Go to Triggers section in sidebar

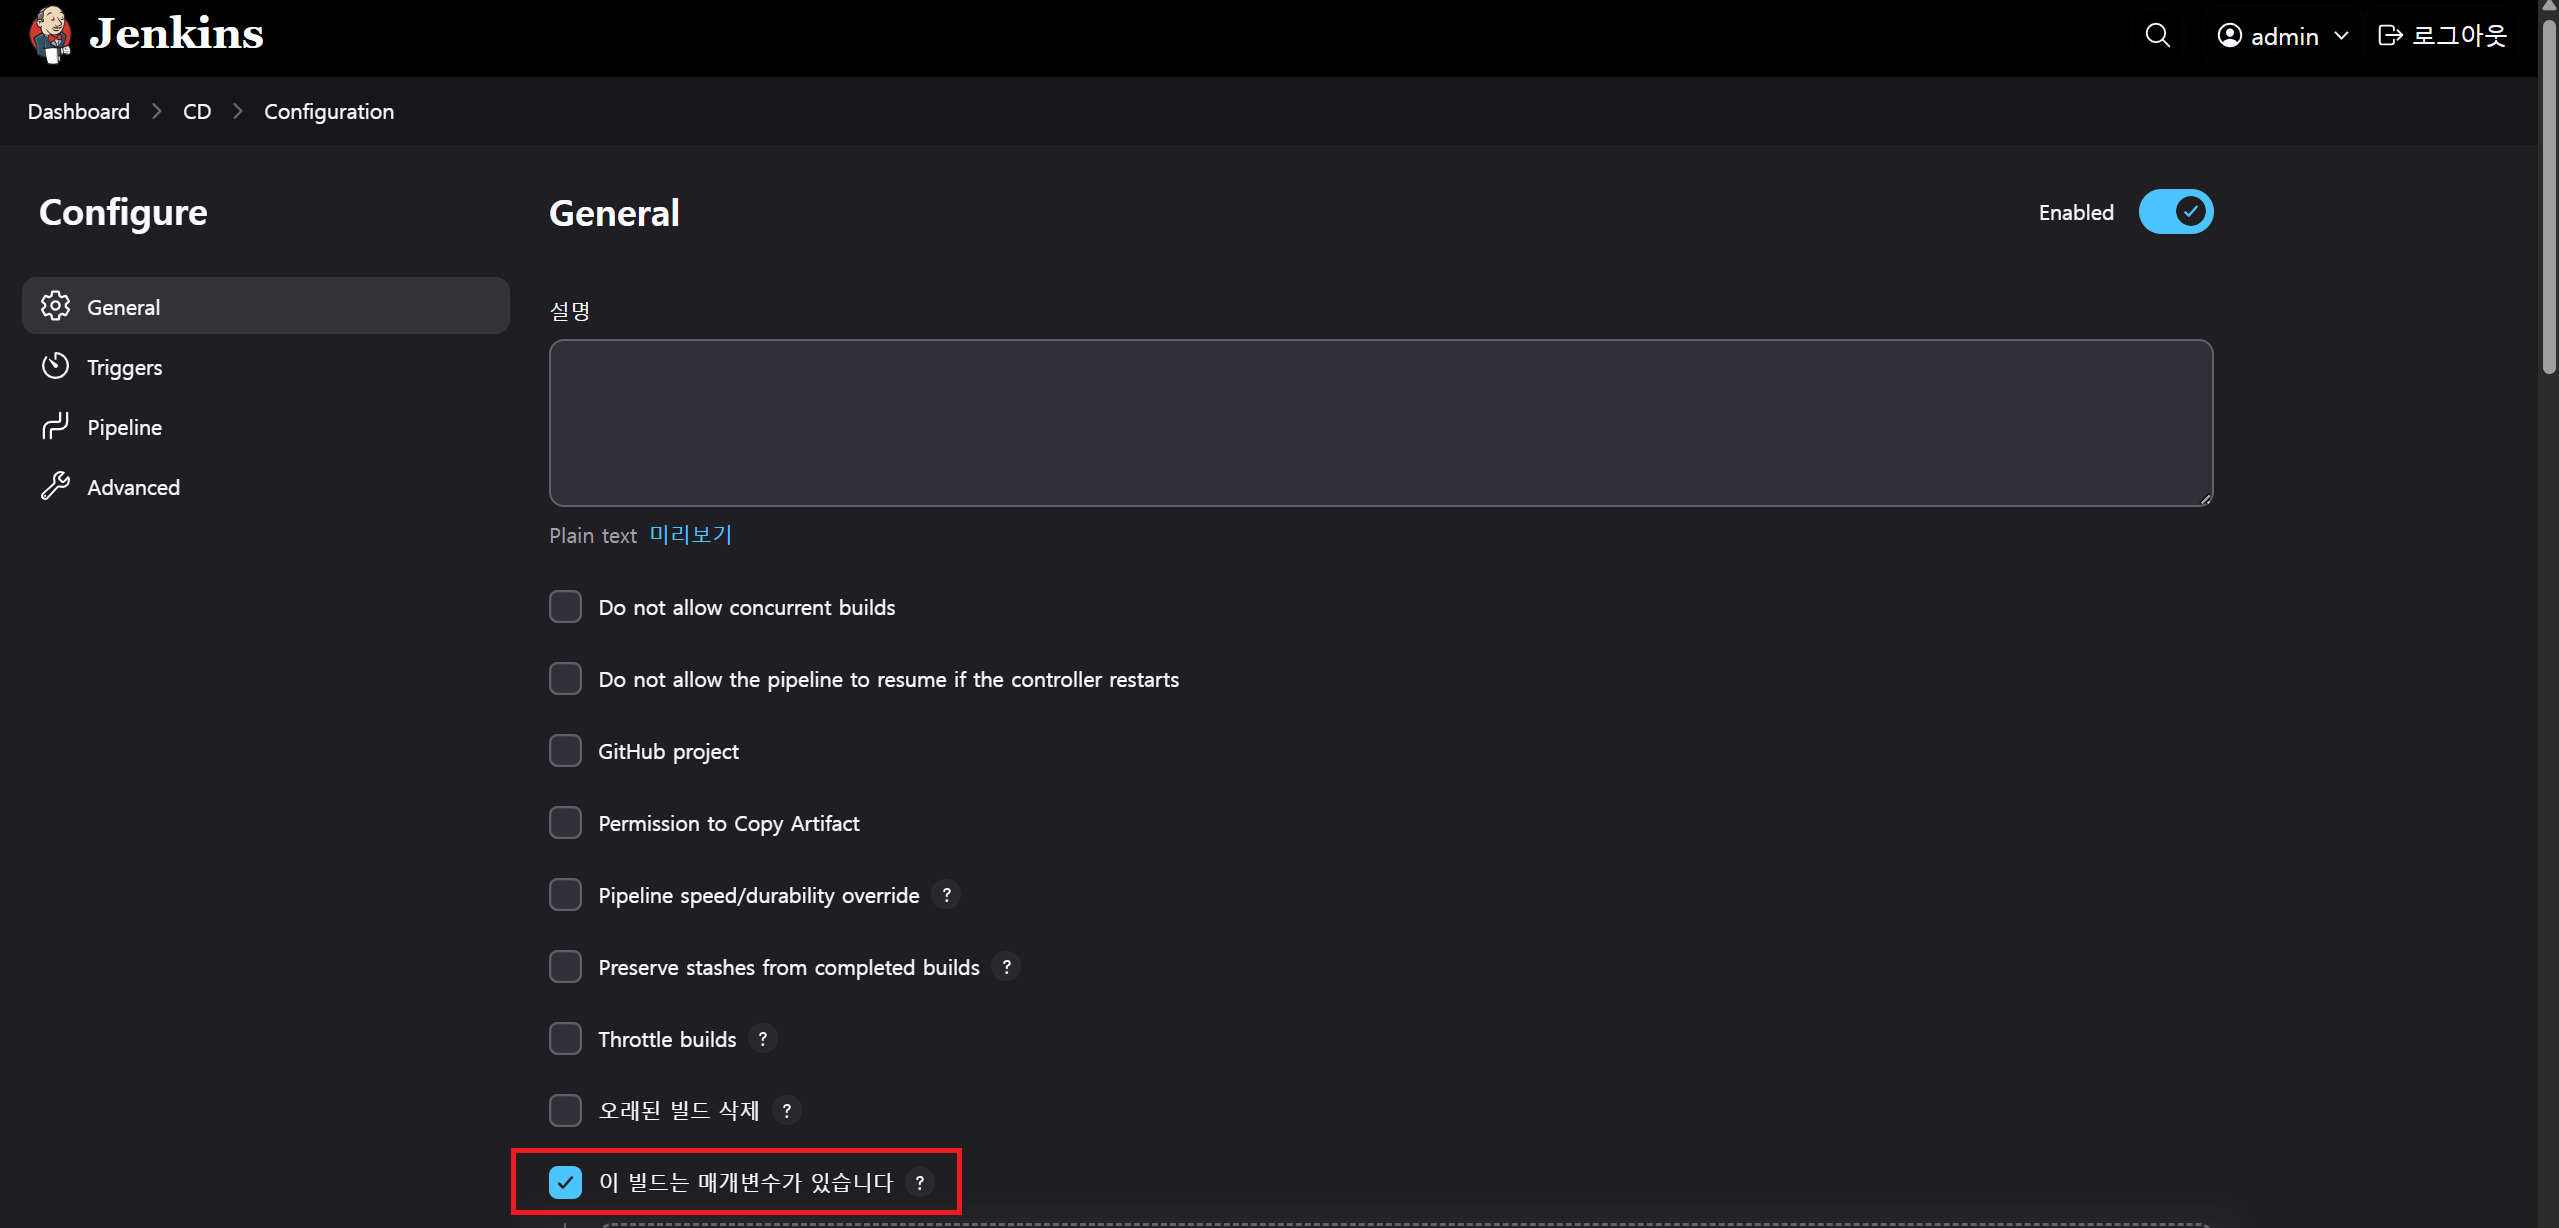click(x=124, y=367)
